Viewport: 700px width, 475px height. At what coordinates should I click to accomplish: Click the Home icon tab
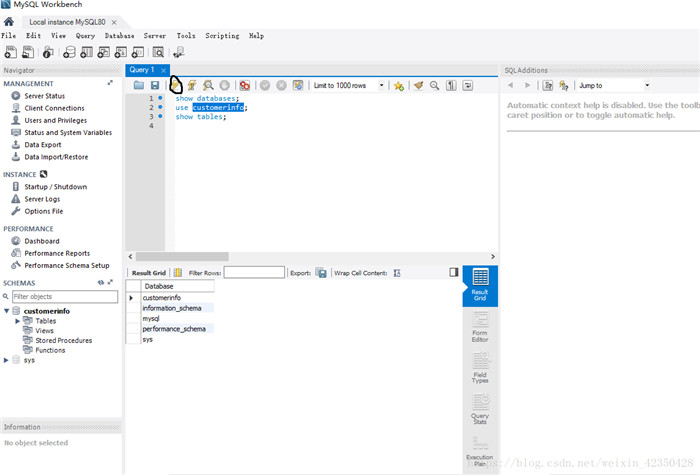tap(9, 21)
